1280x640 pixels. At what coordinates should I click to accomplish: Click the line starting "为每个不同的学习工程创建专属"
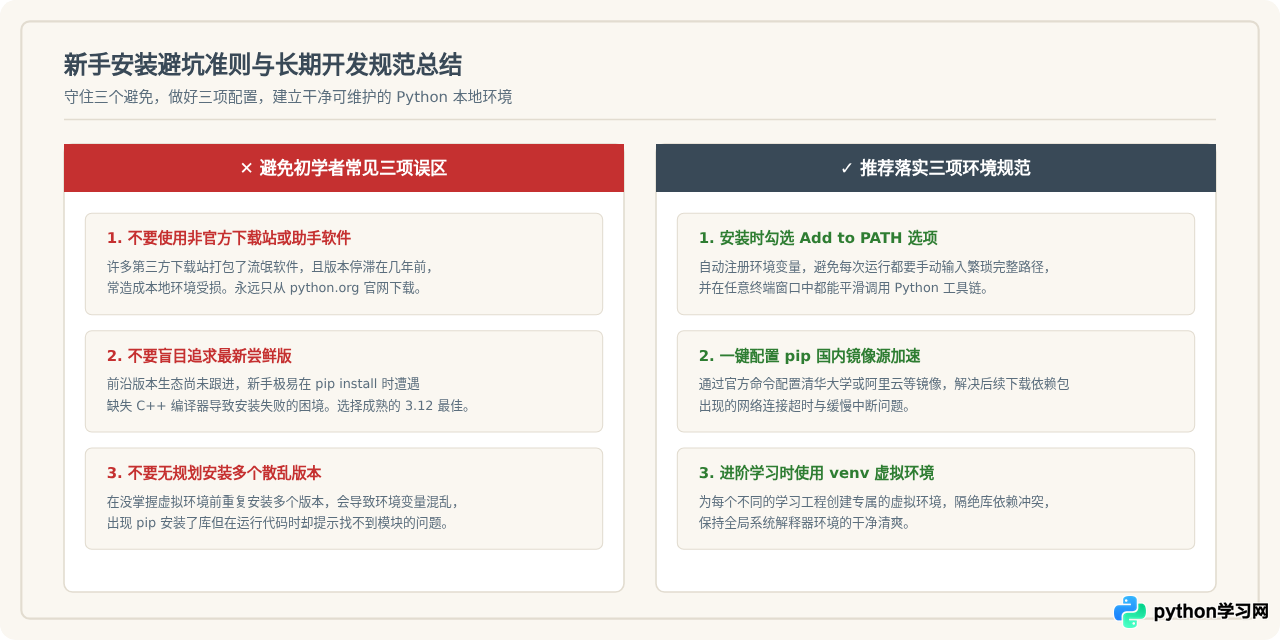pos(874,501)
